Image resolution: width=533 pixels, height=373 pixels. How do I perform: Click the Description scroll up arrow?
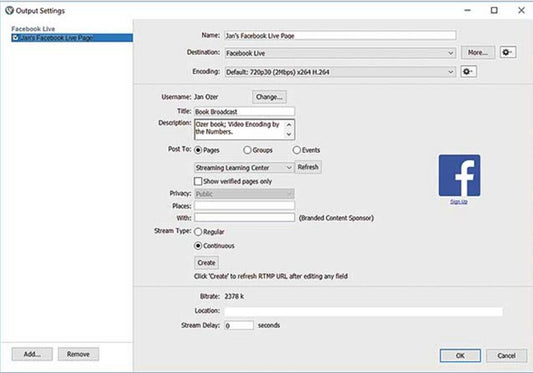pyautogui.click(x=289, y=125)
